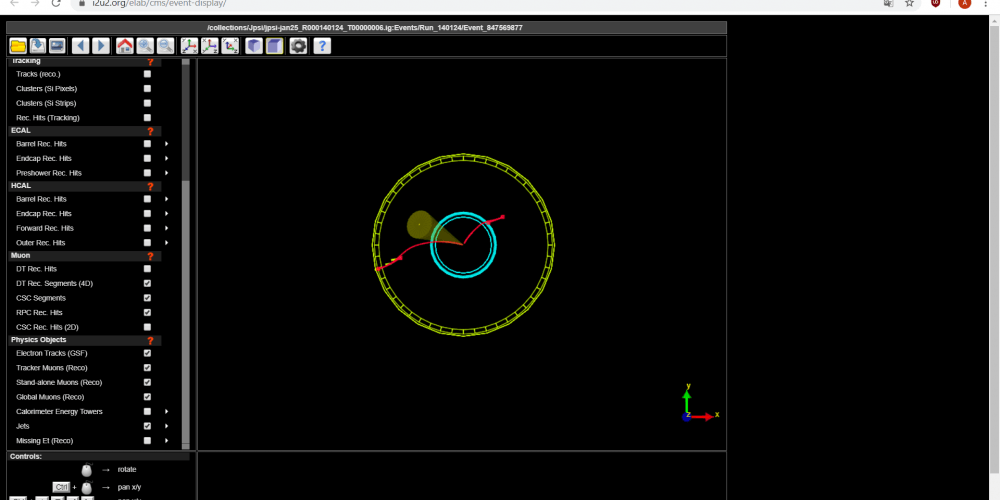The image size is (1000, 500).
Task: Zoom out using the magnifier minus icon
Action: click(165, 46)
